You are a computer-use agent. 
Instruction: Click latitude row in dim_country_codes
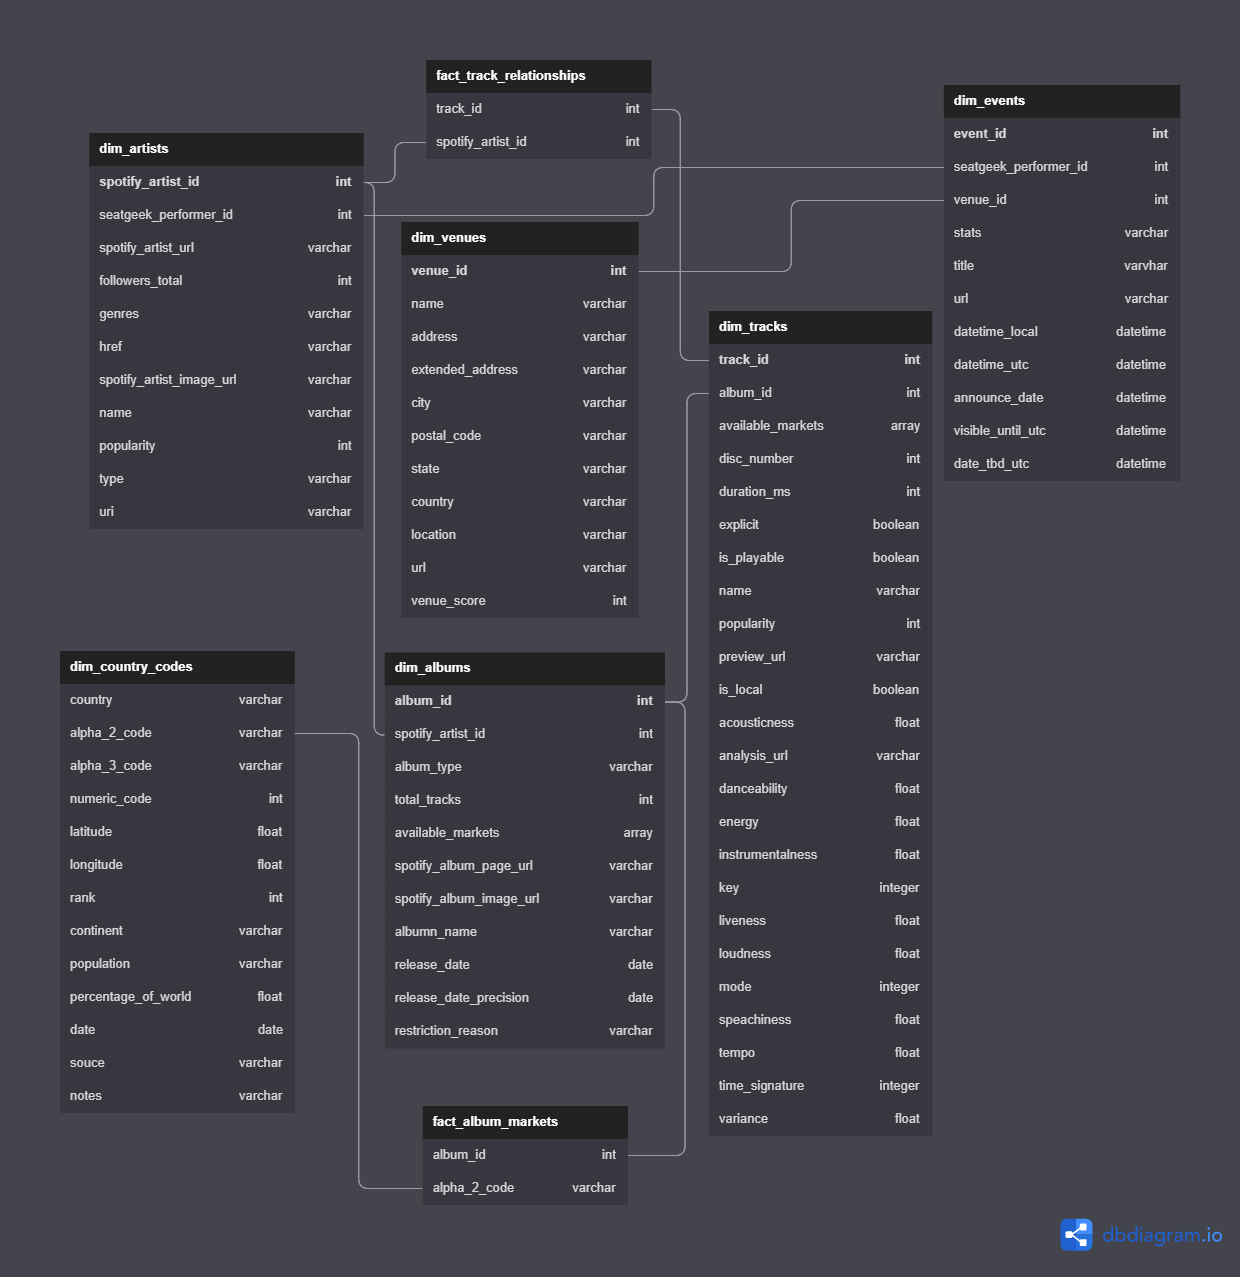click(x=177, y=832)
